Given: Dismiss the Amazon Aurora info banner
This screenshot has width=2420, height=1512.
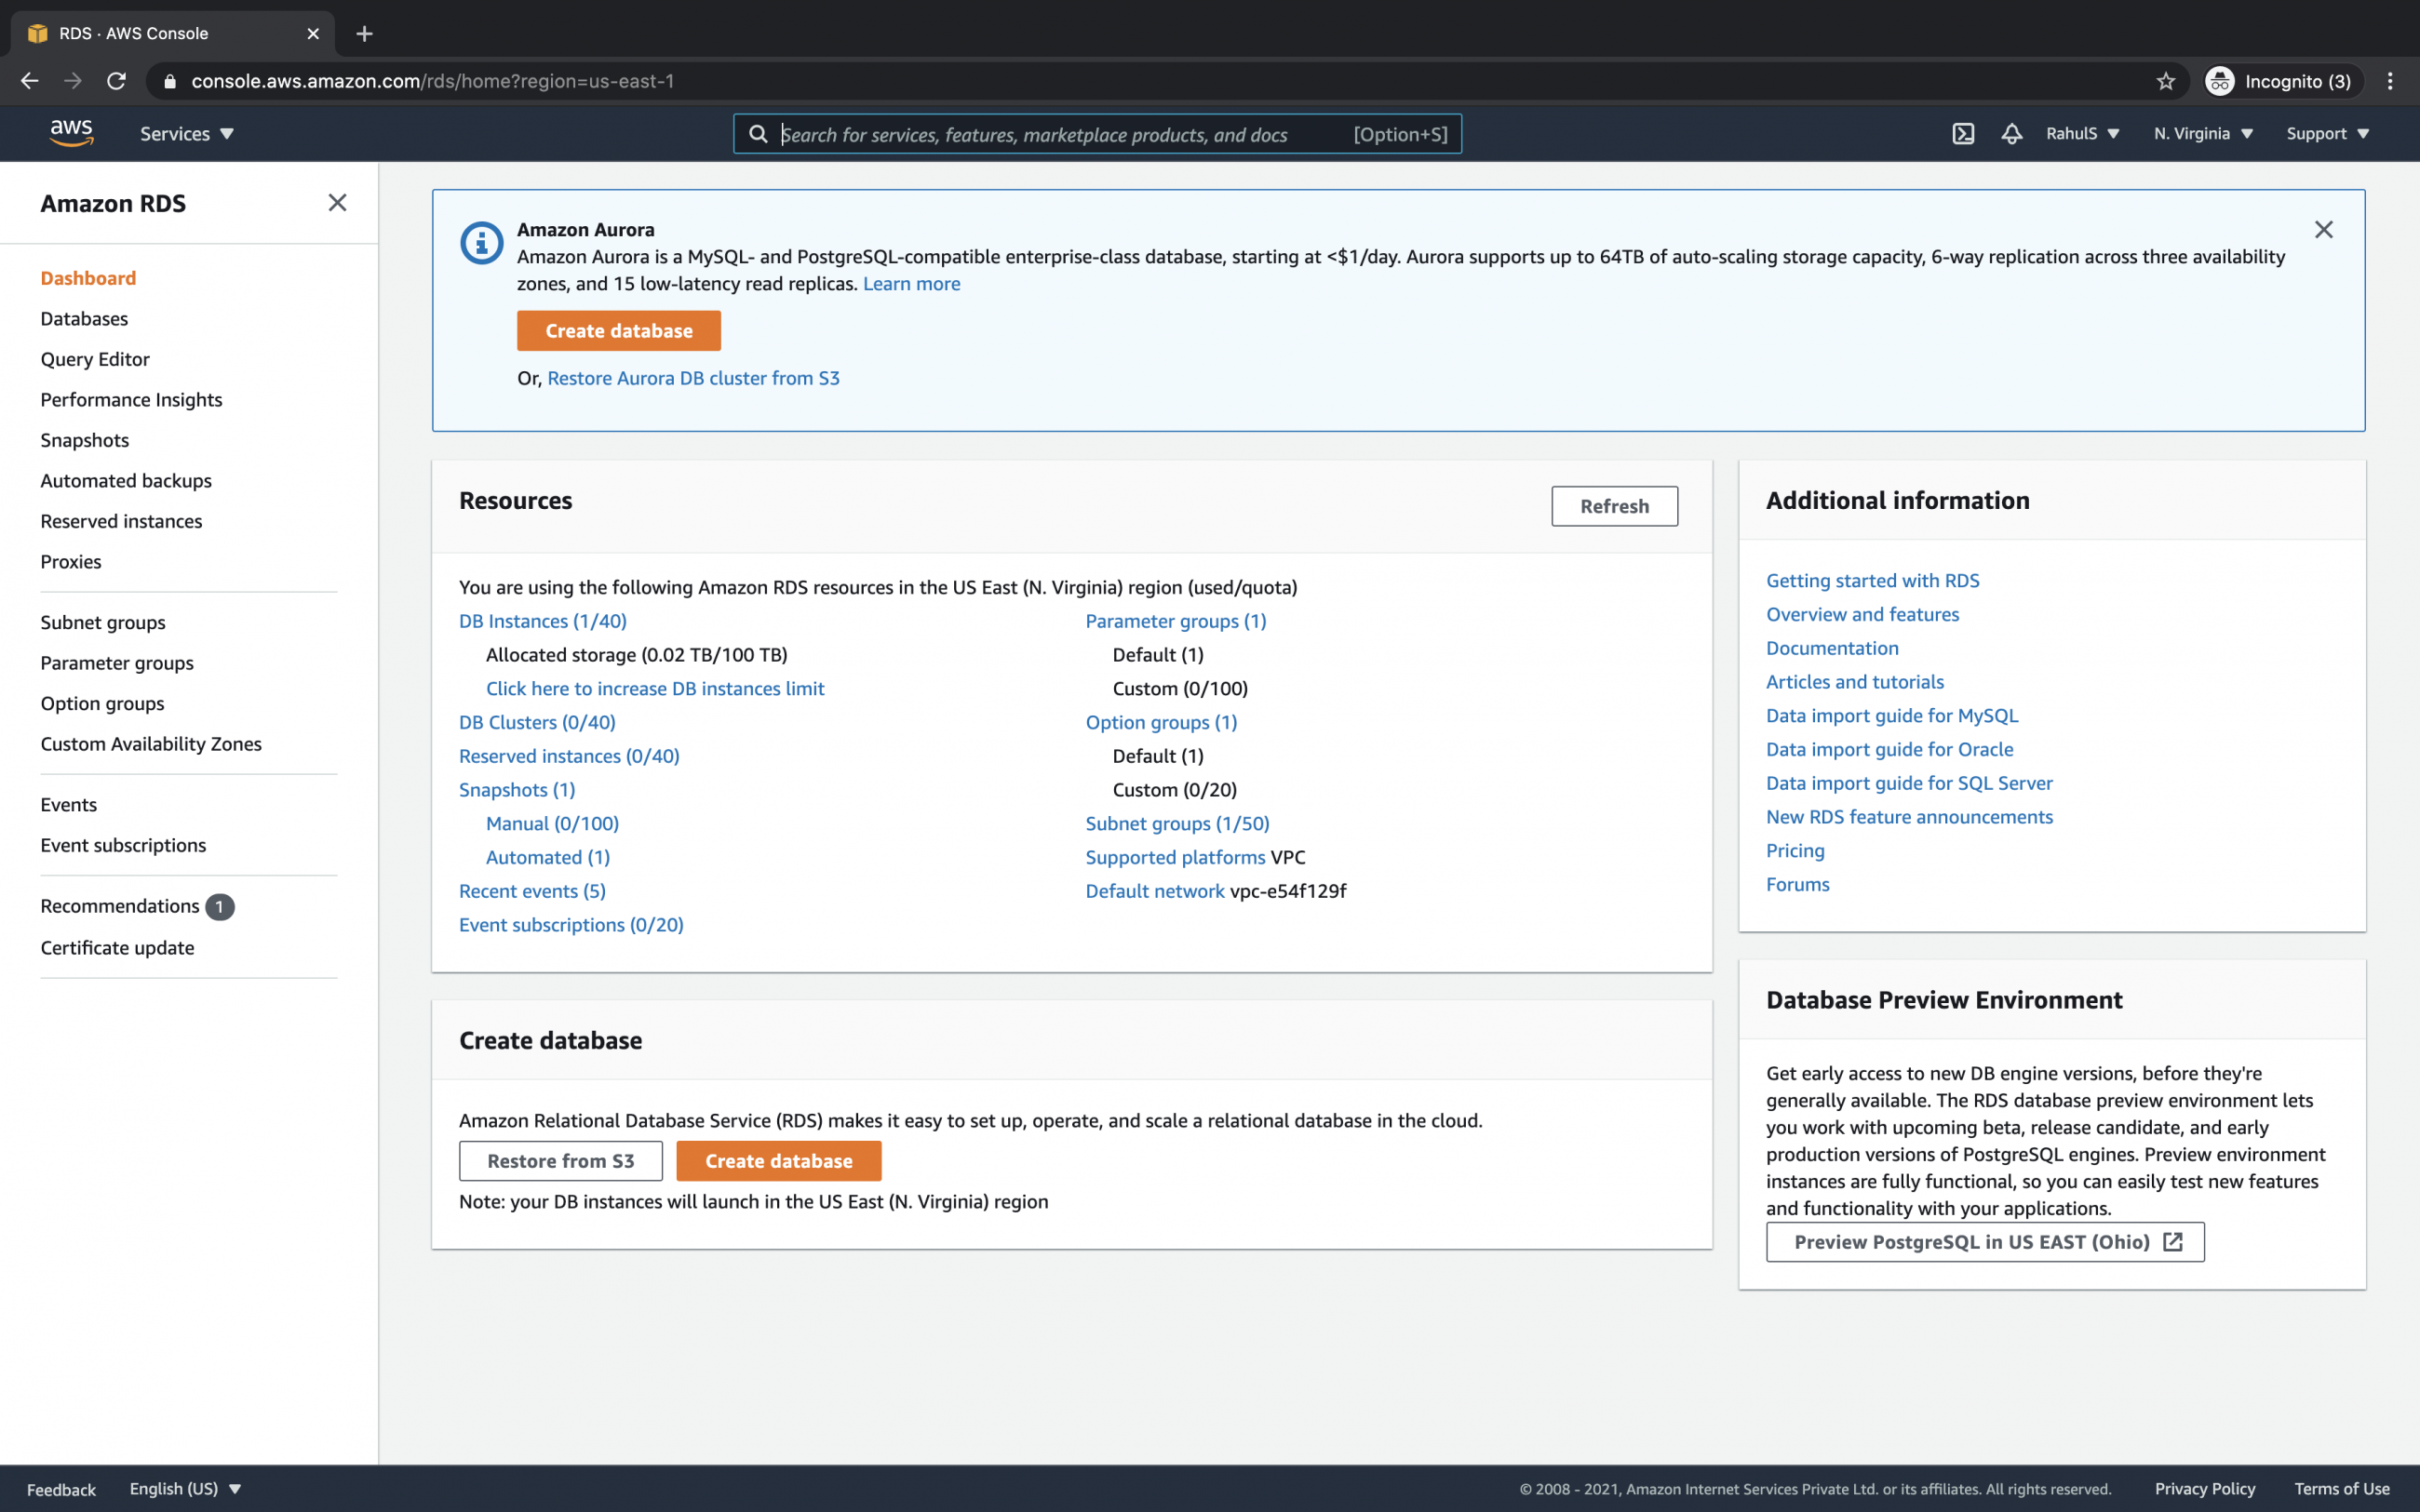Looking at the screenshot, I should click(2323, 230).
